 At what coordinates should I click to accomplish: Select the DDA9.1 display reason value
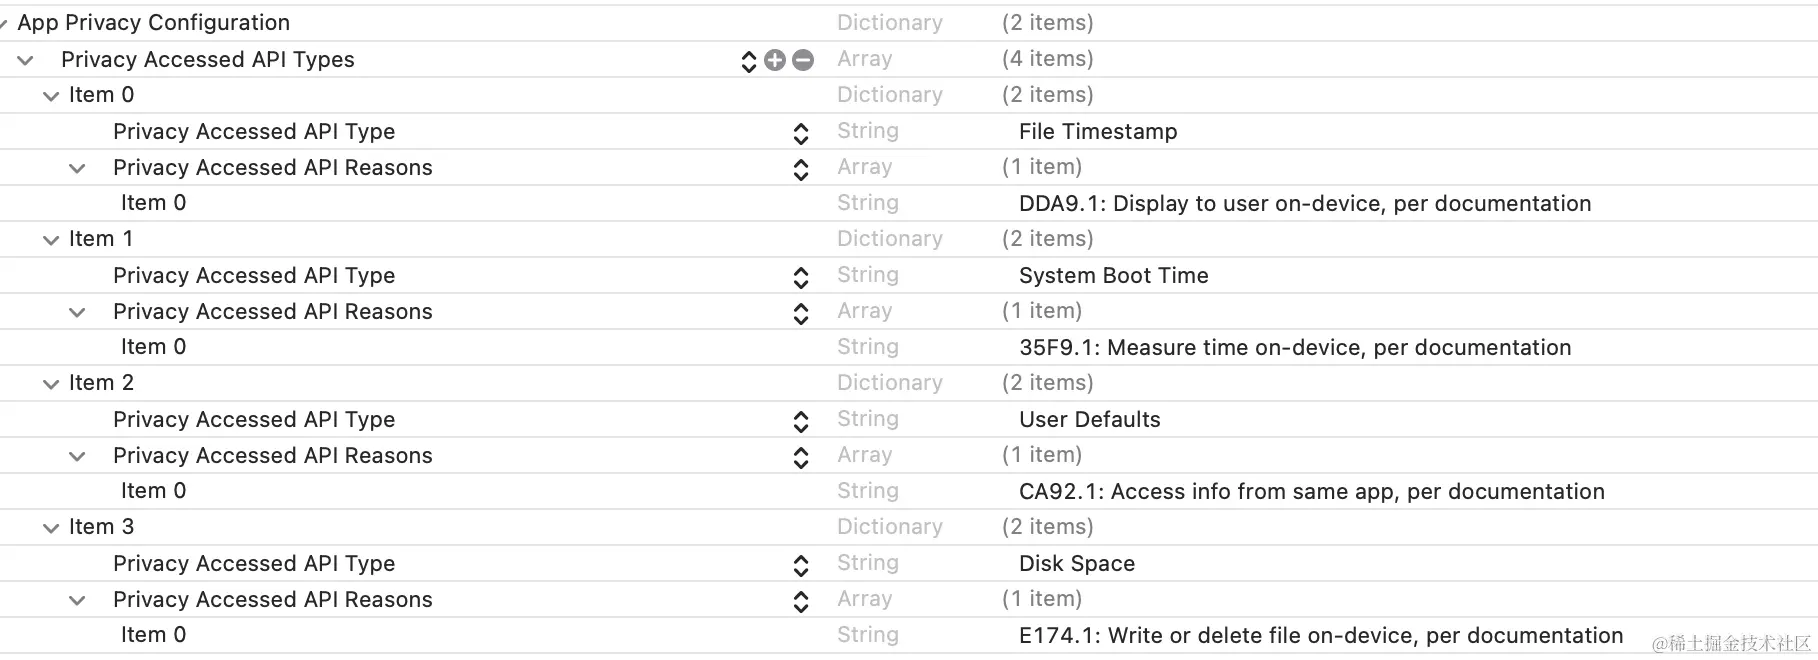coord(1304,204)
